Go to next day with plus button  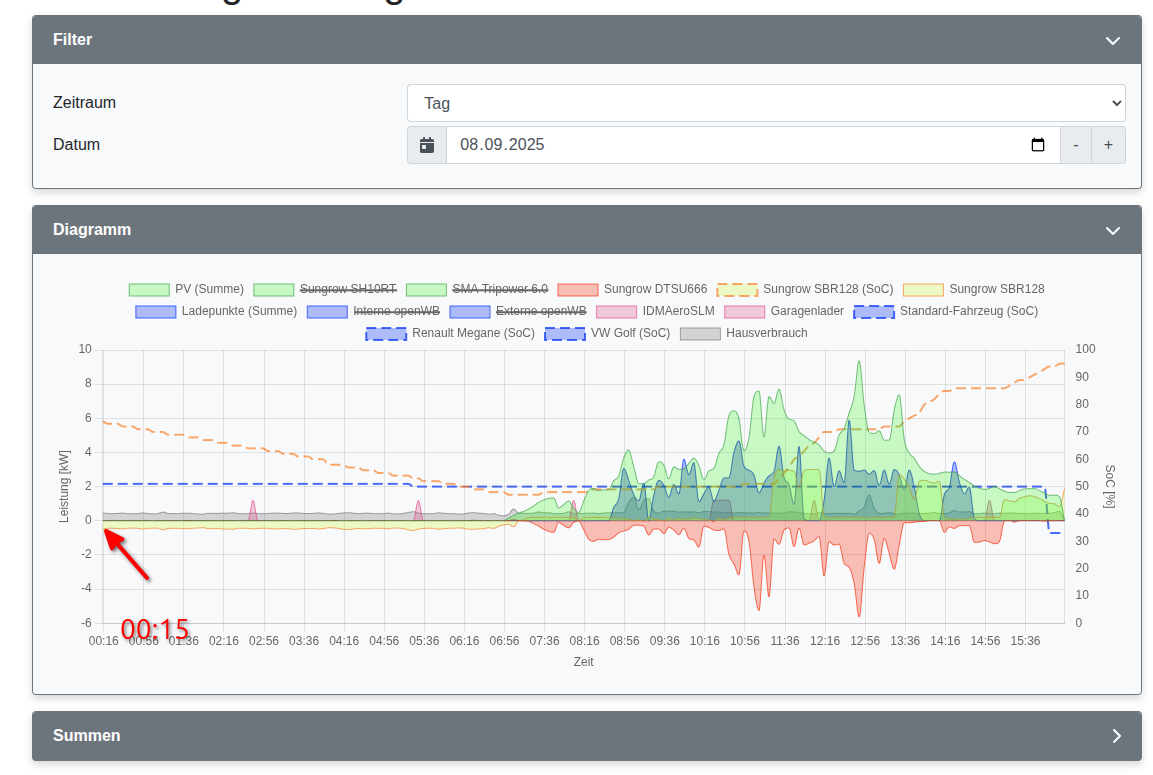(x=1108, y=145)
